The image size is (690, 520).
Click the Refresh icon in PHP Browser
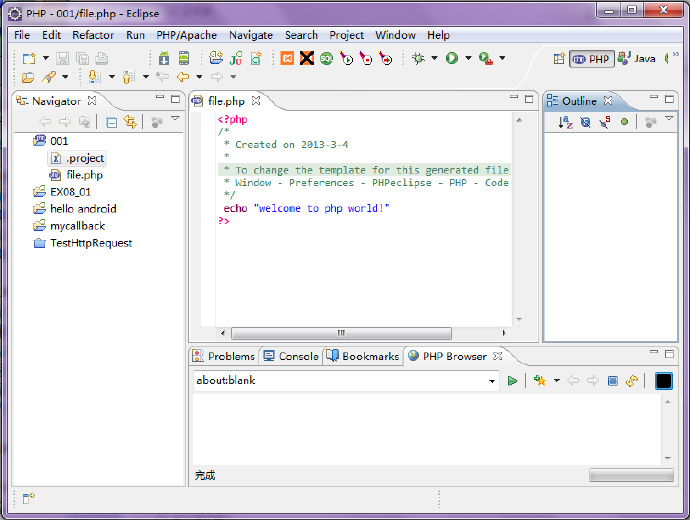[632, 381]
